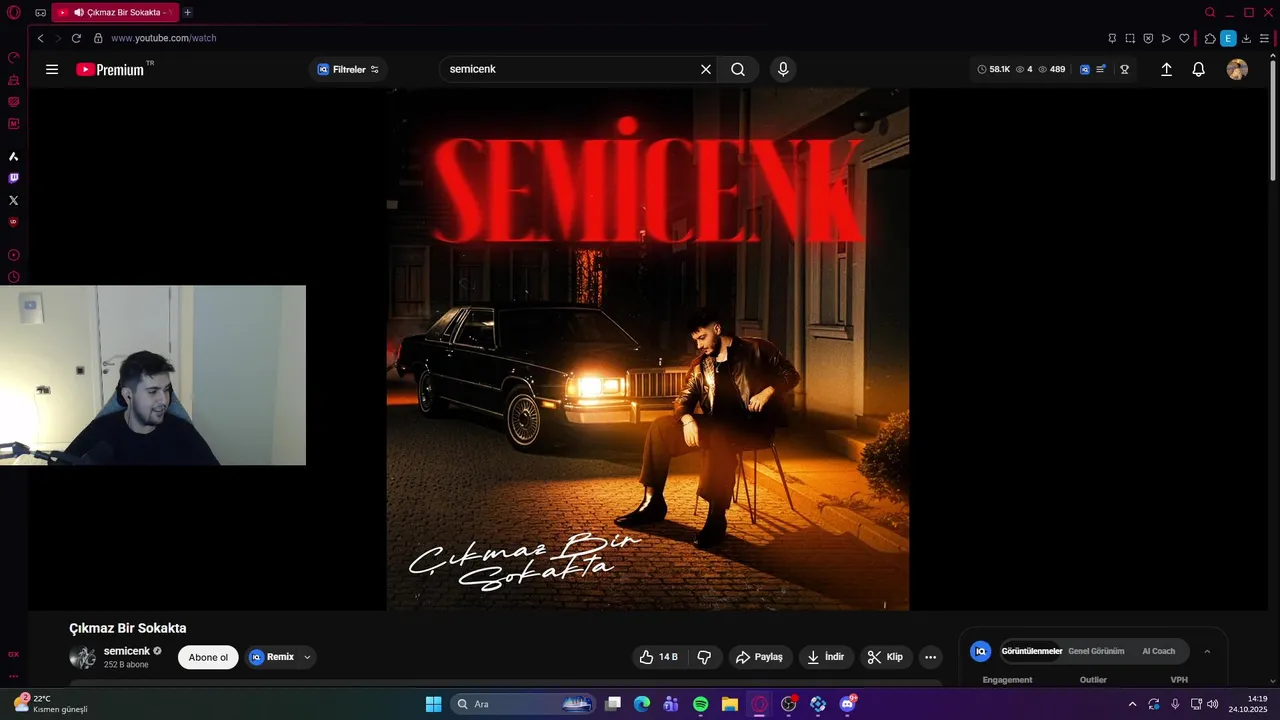Like the video (14 B)
Screen dimensions: 1280x720
point(659,657)
